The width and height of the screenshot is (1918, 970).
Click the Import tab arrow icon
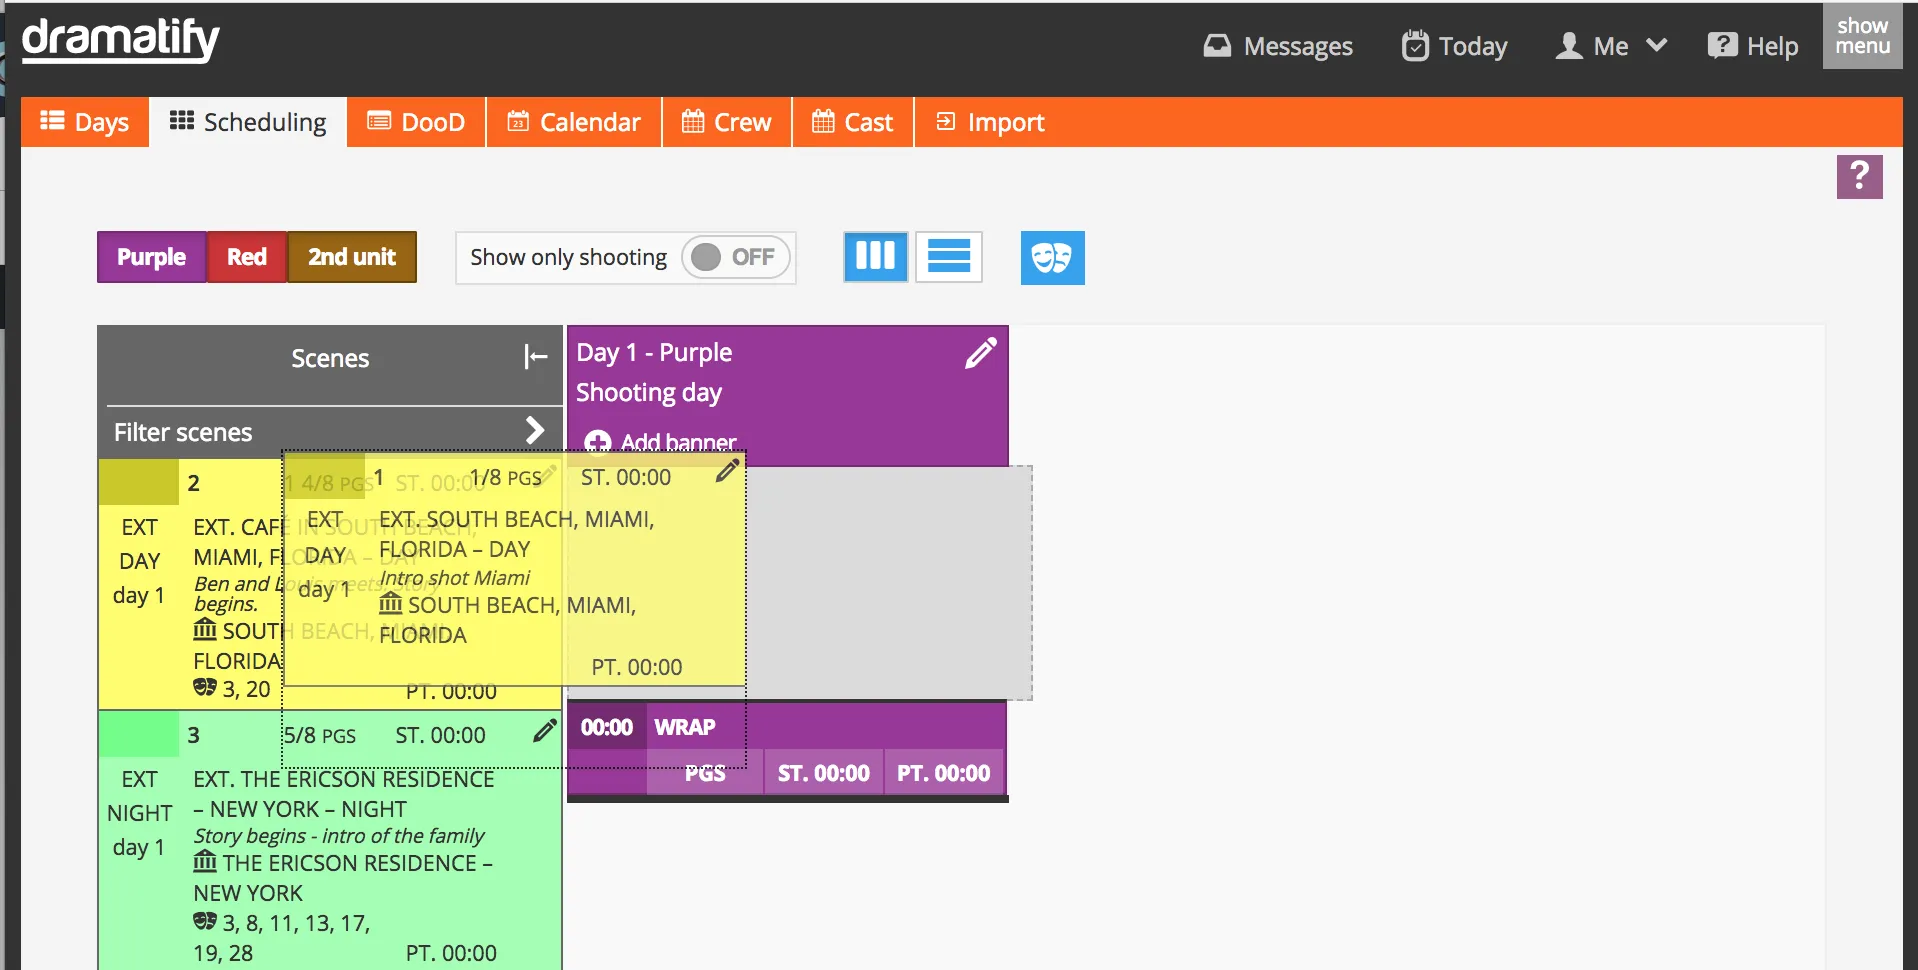click(x=945, y=121)
